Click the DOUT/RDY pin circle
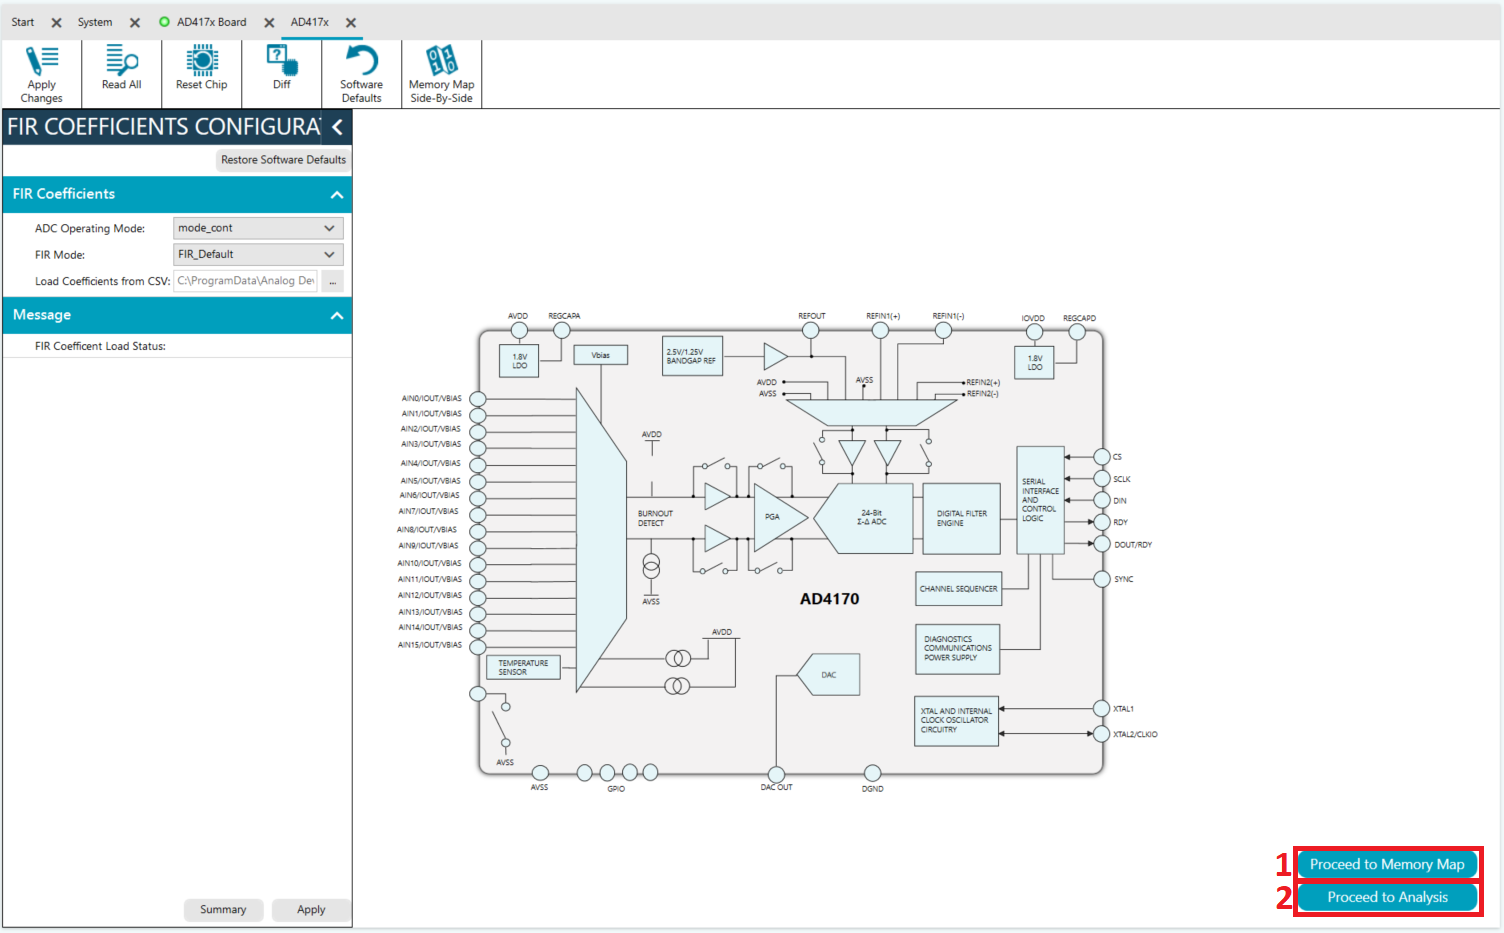The image size is (1504, 933). point(1102,544)
